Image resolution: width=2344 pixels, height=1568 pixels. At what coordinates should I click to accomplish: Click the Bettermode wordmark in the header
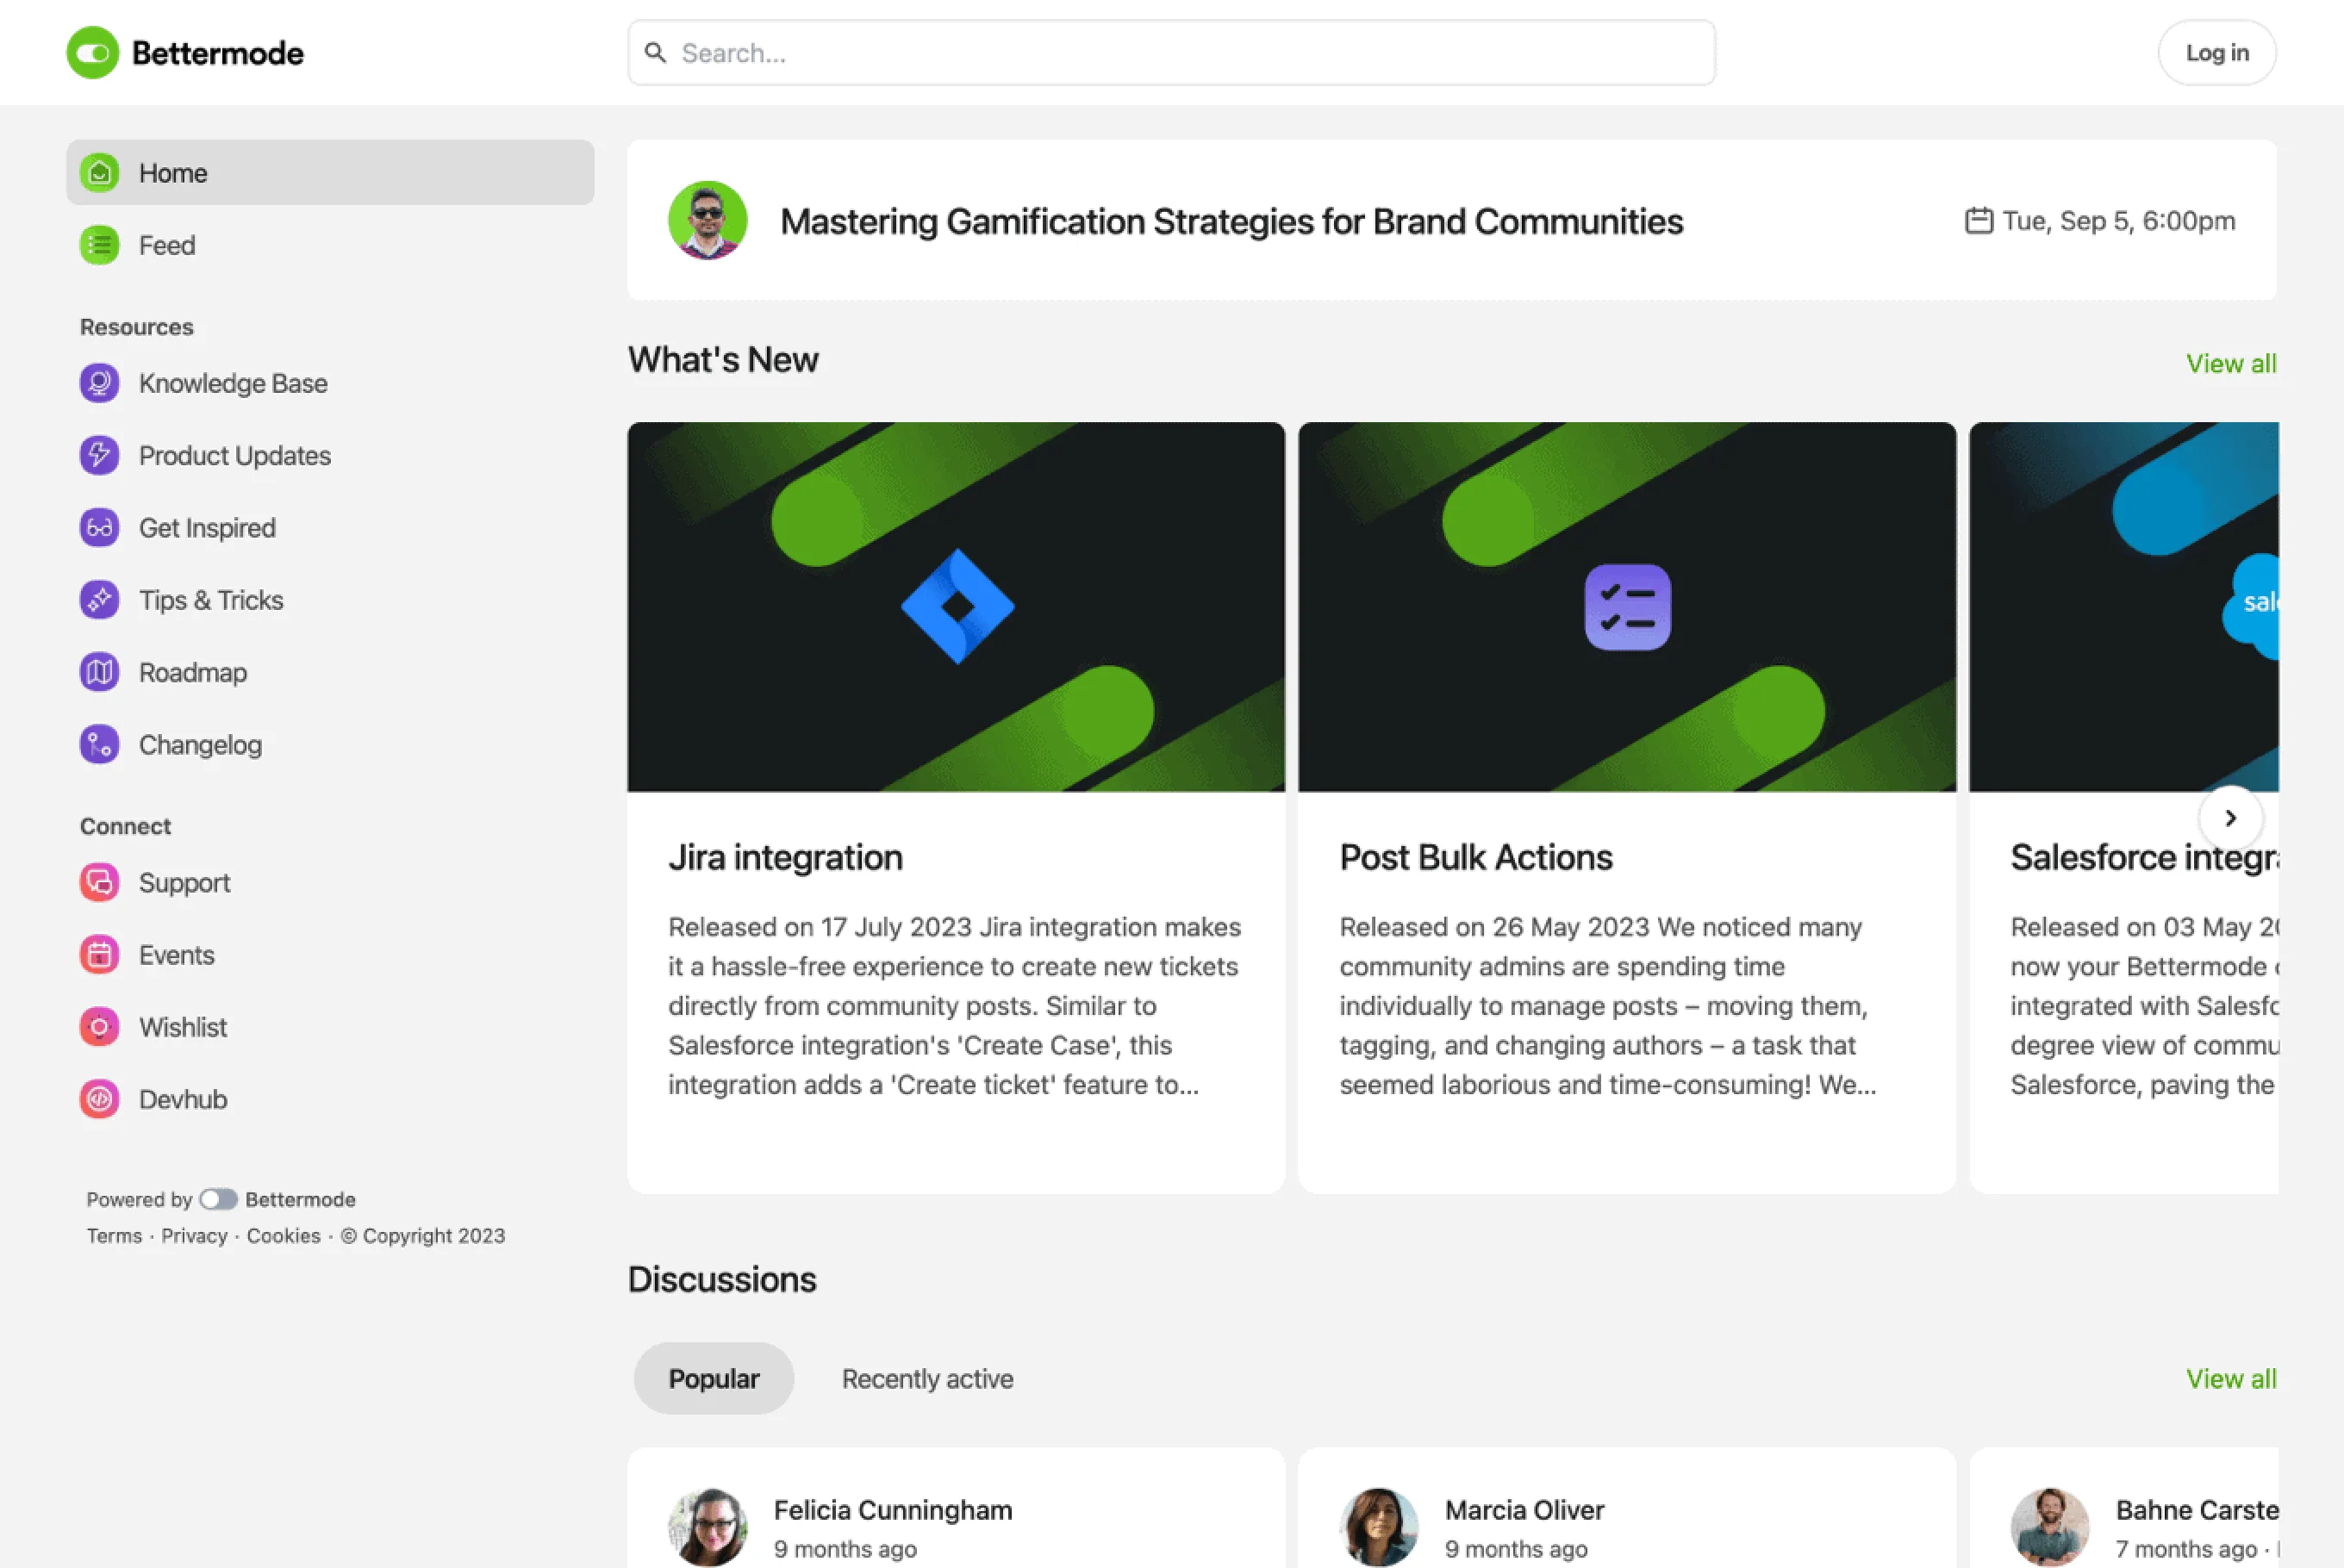[x=218, y=53]
